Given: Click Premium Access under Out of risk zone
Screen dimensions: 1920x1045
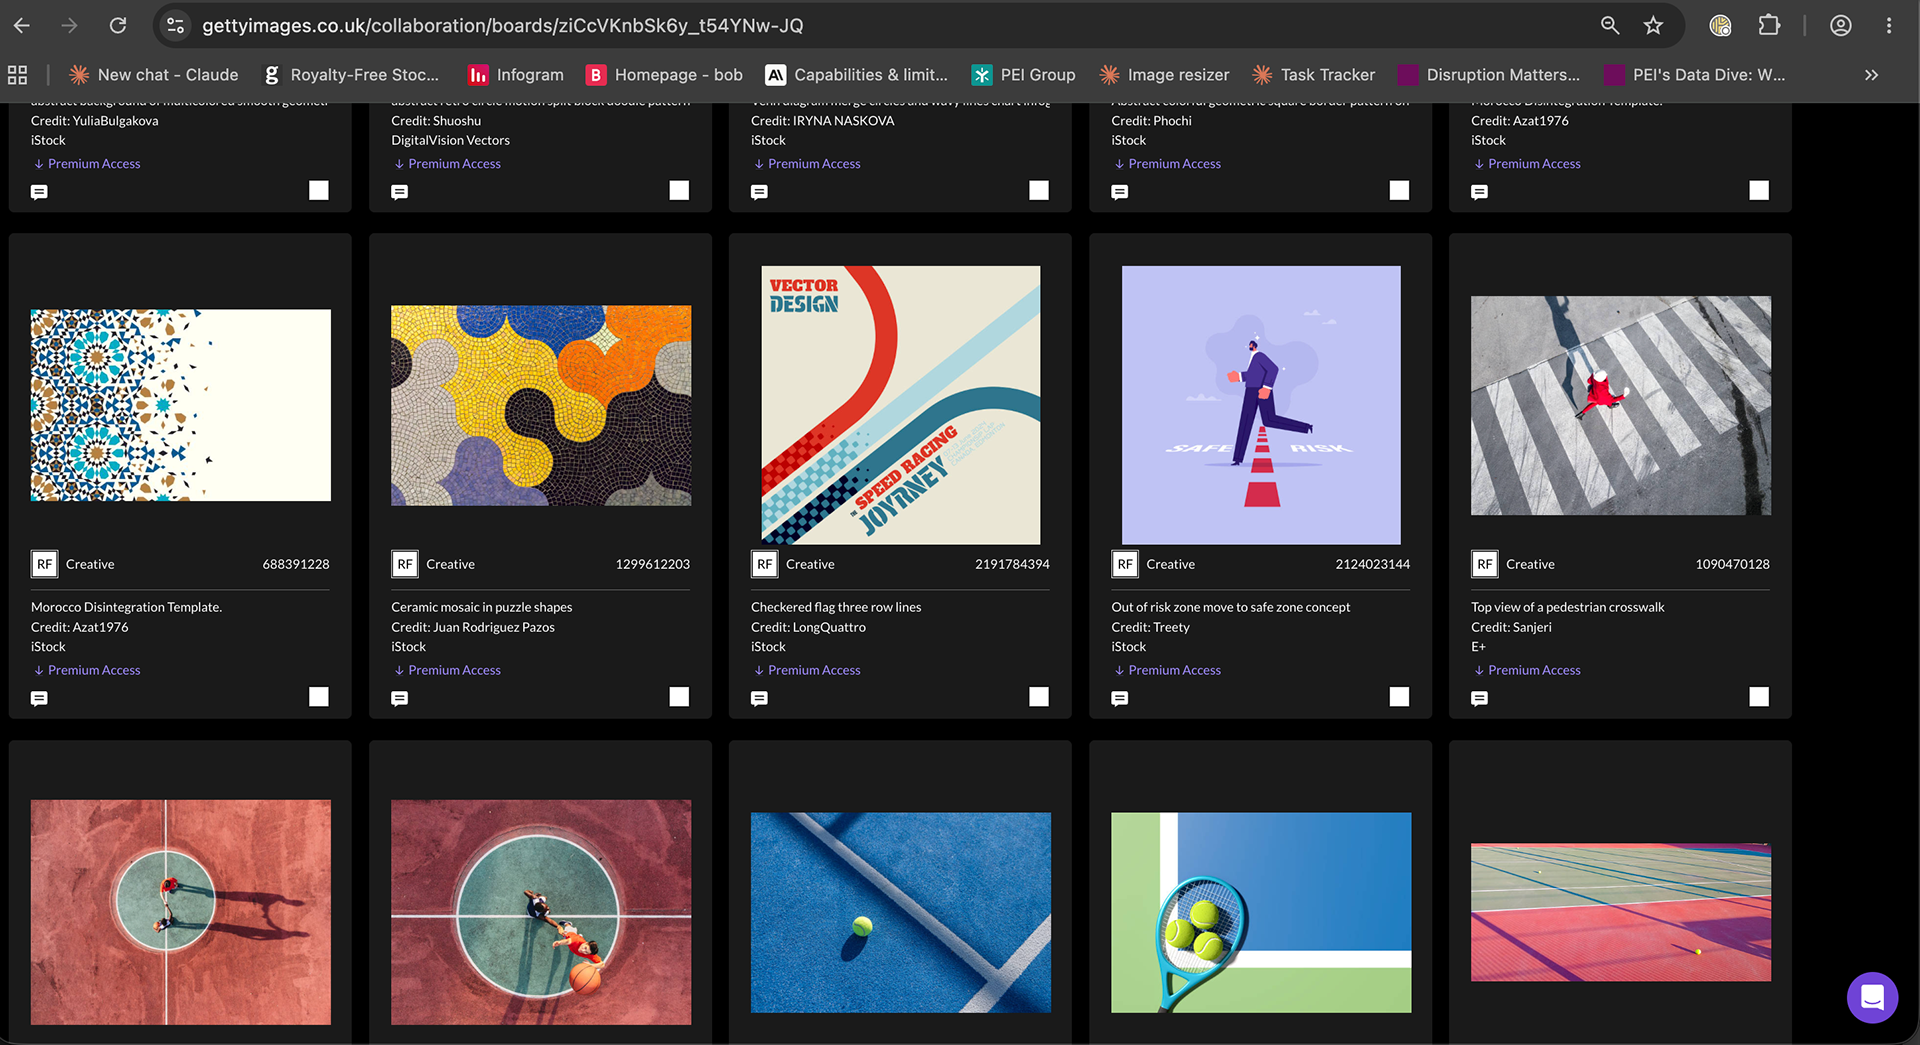Looking at the screenshot, I should point(1167,670).
